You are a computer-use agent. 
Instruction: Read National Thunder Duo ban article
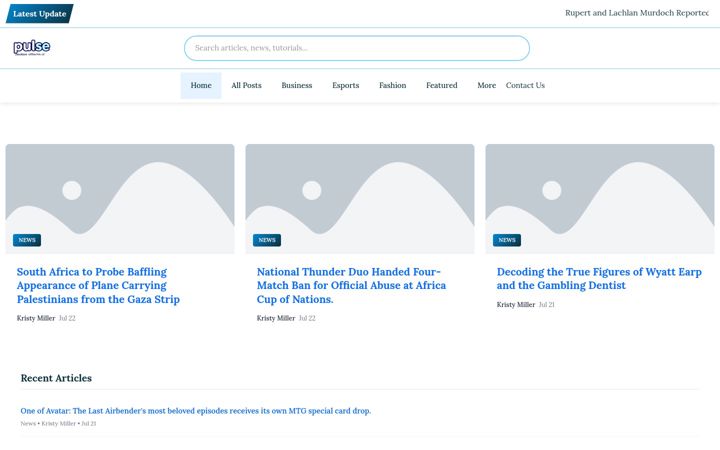351,286
